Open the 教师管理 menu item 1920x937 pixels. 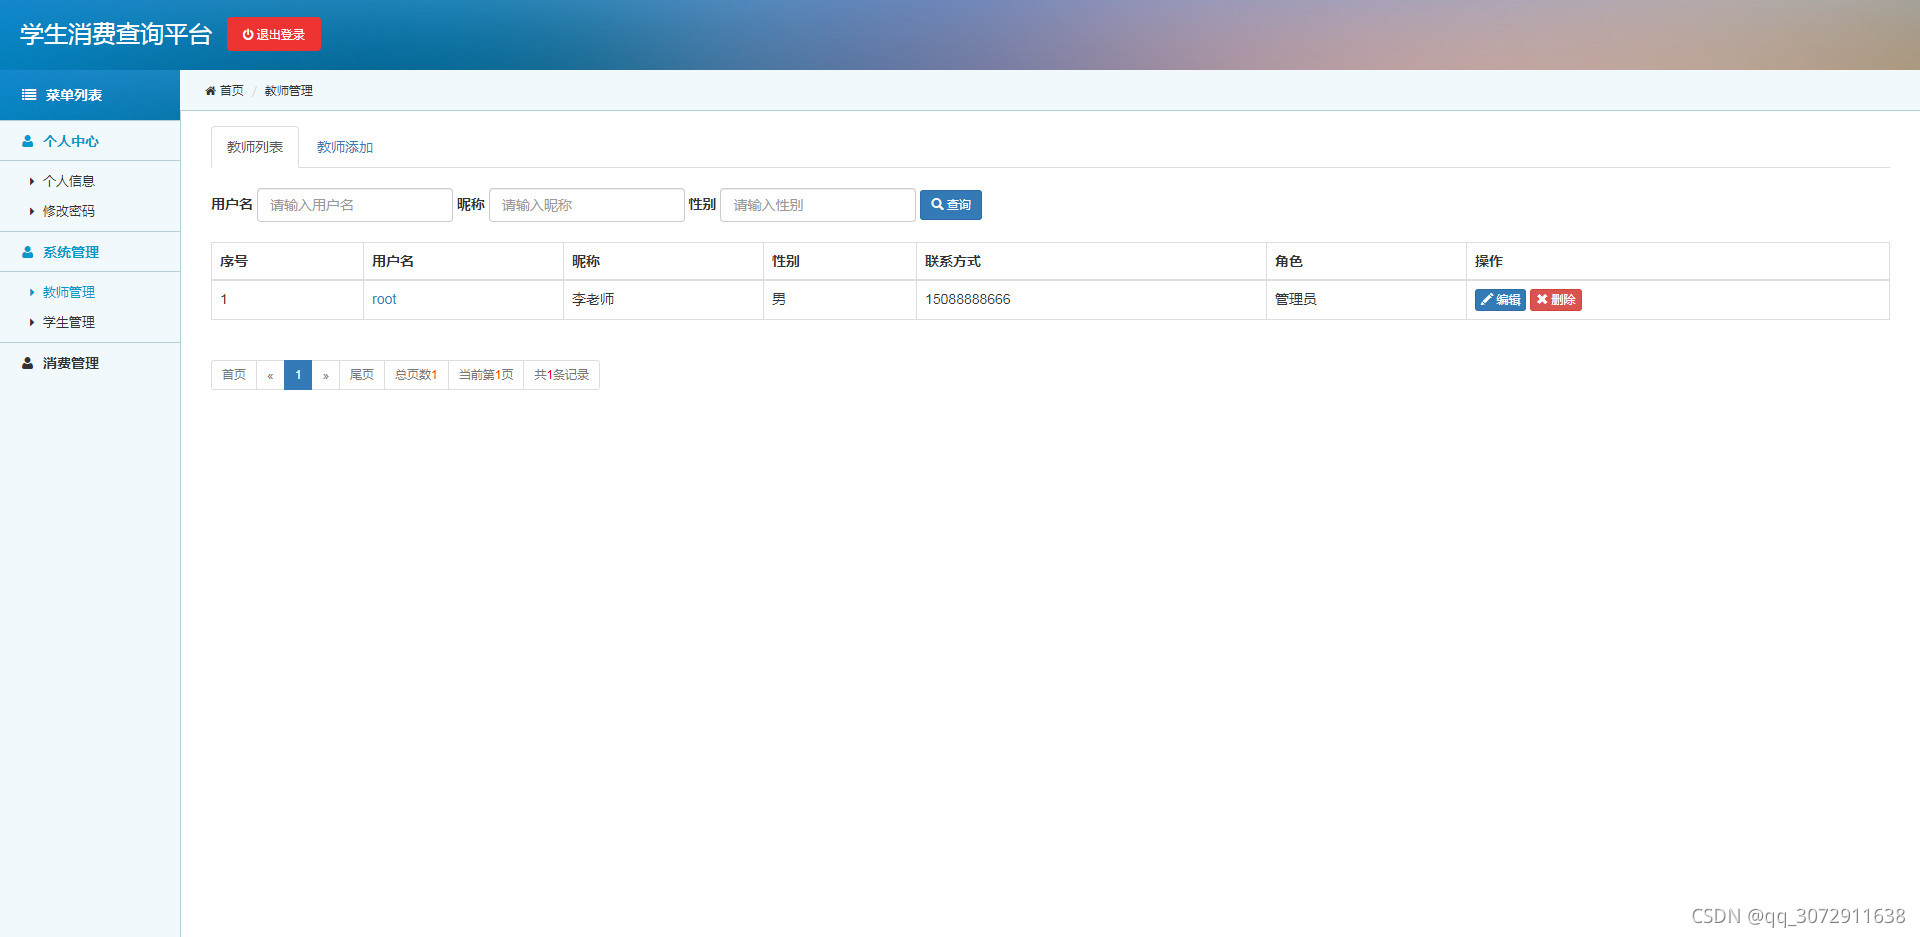[68, 292]
